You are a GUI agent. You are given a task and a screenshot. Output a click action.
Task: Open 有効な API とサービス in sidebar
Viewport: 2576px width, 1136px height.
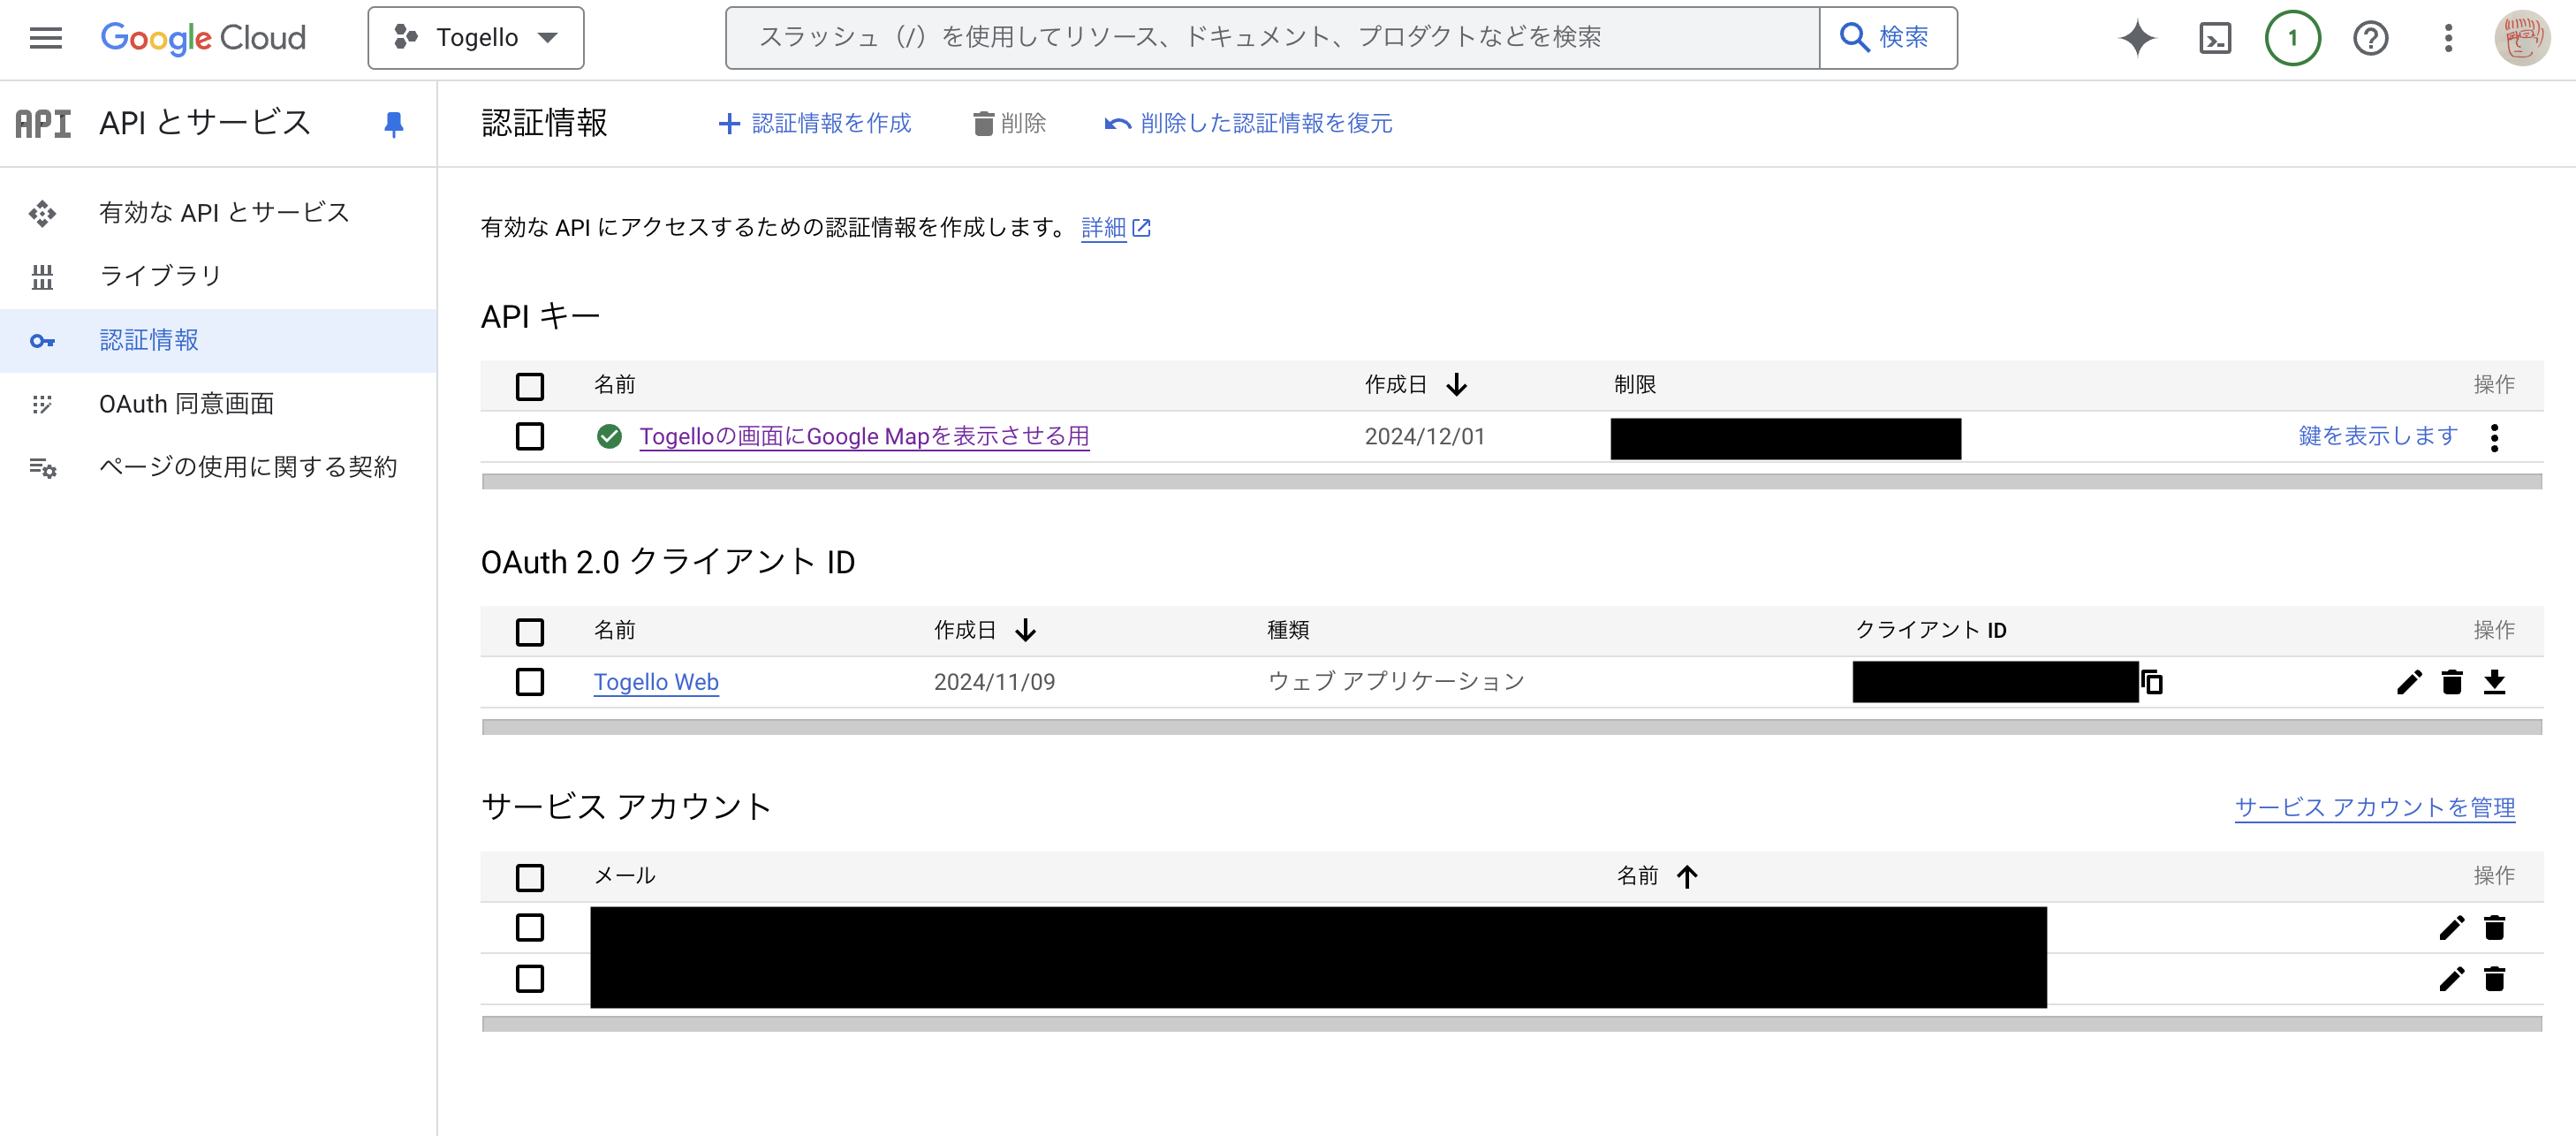218,212
